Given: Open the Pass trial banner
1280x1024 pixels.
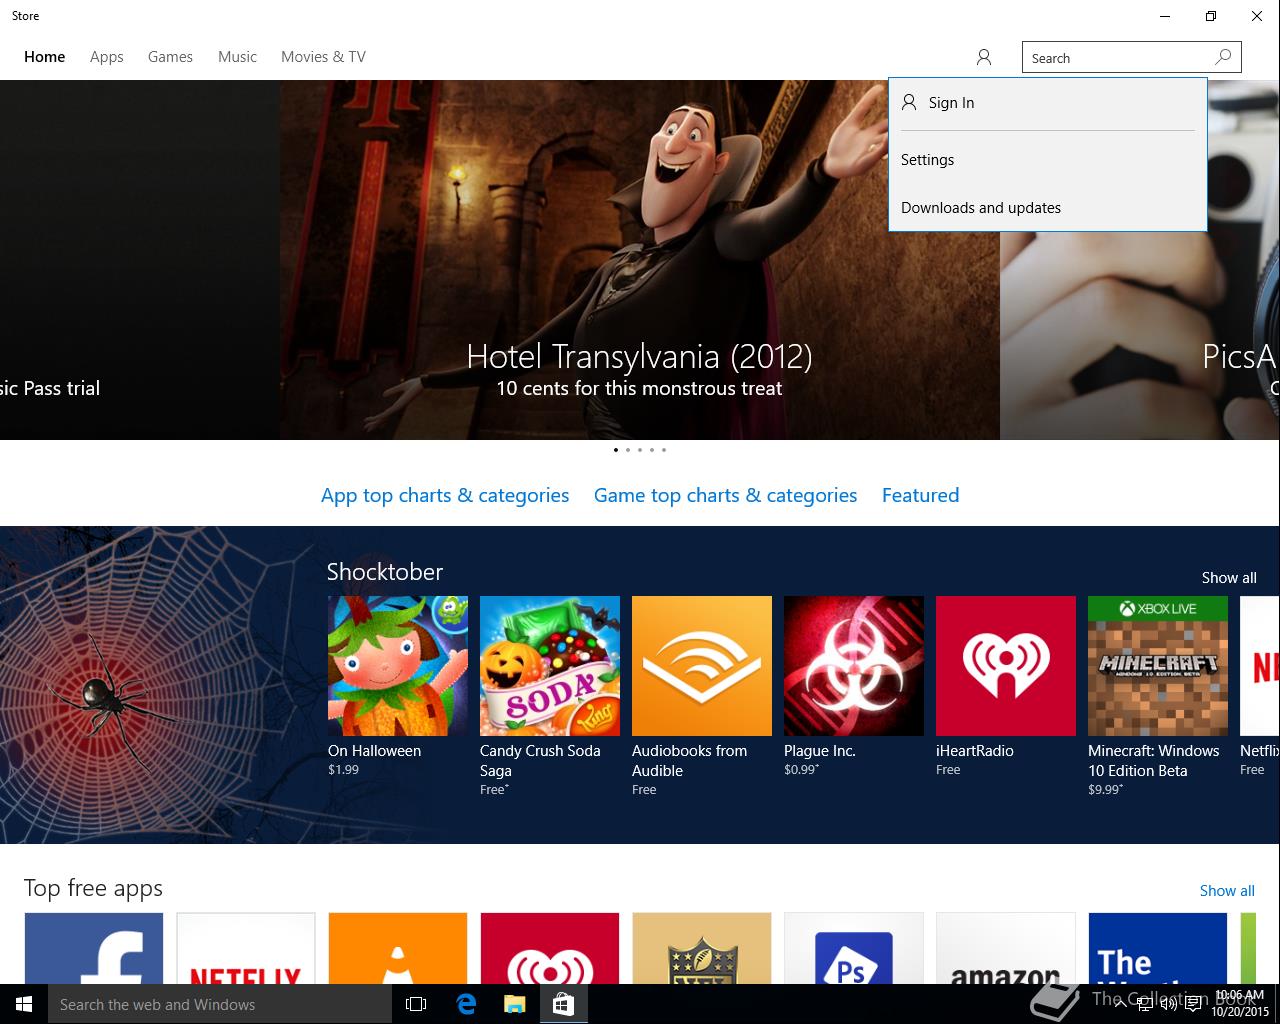Looking at the screenshot, I should pyautogui.click(x=140, y=260).
